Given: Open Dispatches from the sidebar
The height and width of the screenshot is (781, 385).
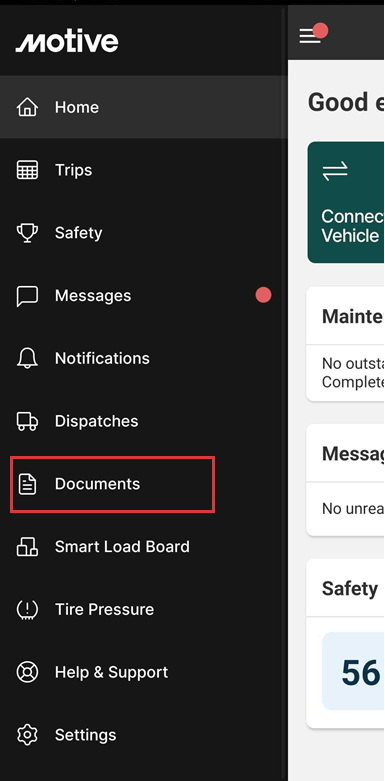Looking at the screenshot, I should pyautogui.click(x=143, y=421).
